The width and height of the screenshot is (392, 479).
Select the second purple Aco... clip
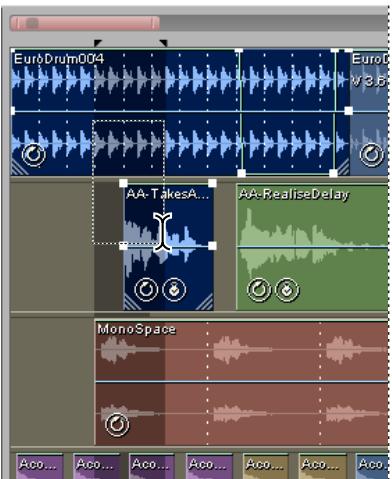[x=97, y=466]
